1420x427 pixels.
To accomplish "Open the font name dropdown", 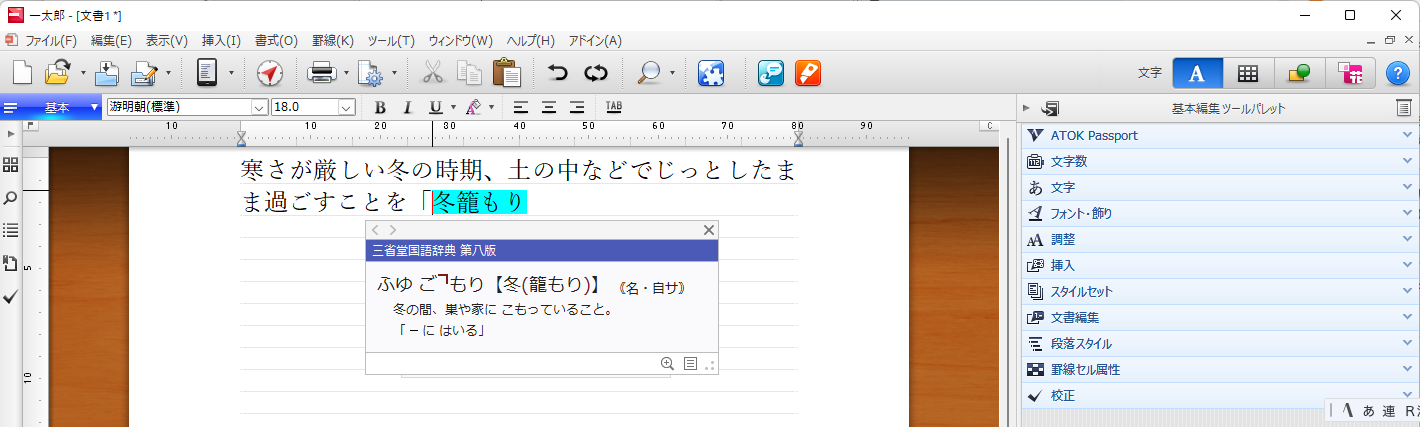I will [x=259, y=107].
